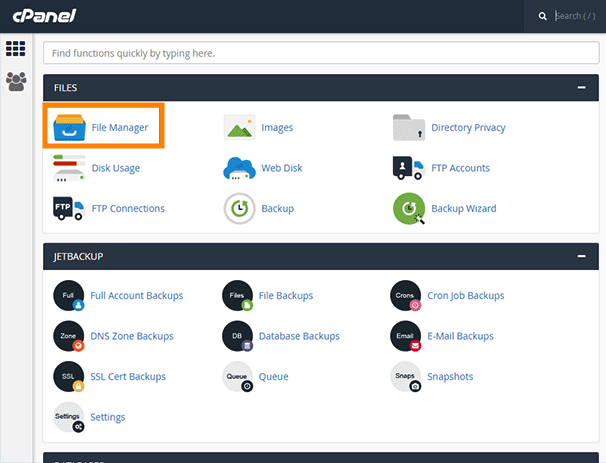Open User Manager in the sidebar
Screen dimensions: 606x463
point(16,82)
